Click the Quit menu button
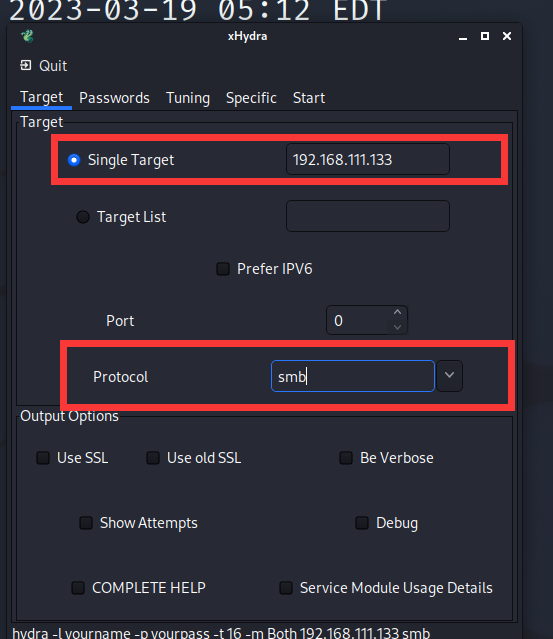The height and width of the screenshot is (639, 553). click(x=44, y=66)
